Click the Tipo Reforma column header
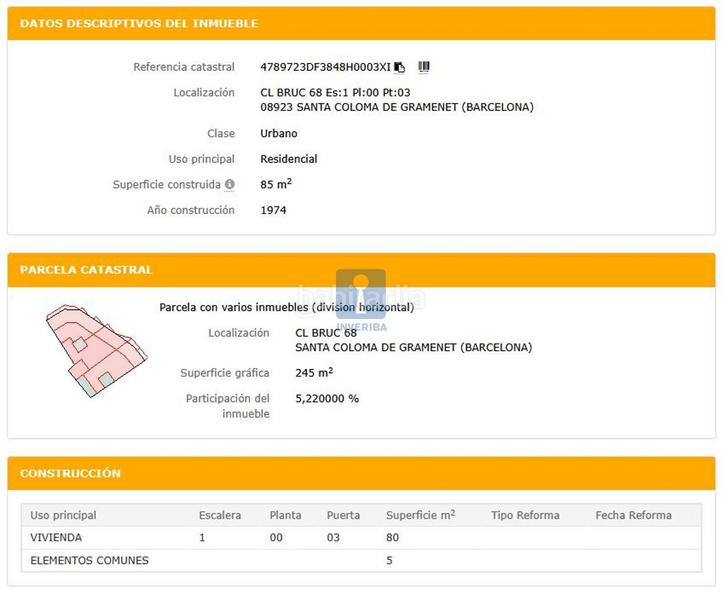This screenshot has height=600, width=723. pyautogui.click(x=525, y=515)
